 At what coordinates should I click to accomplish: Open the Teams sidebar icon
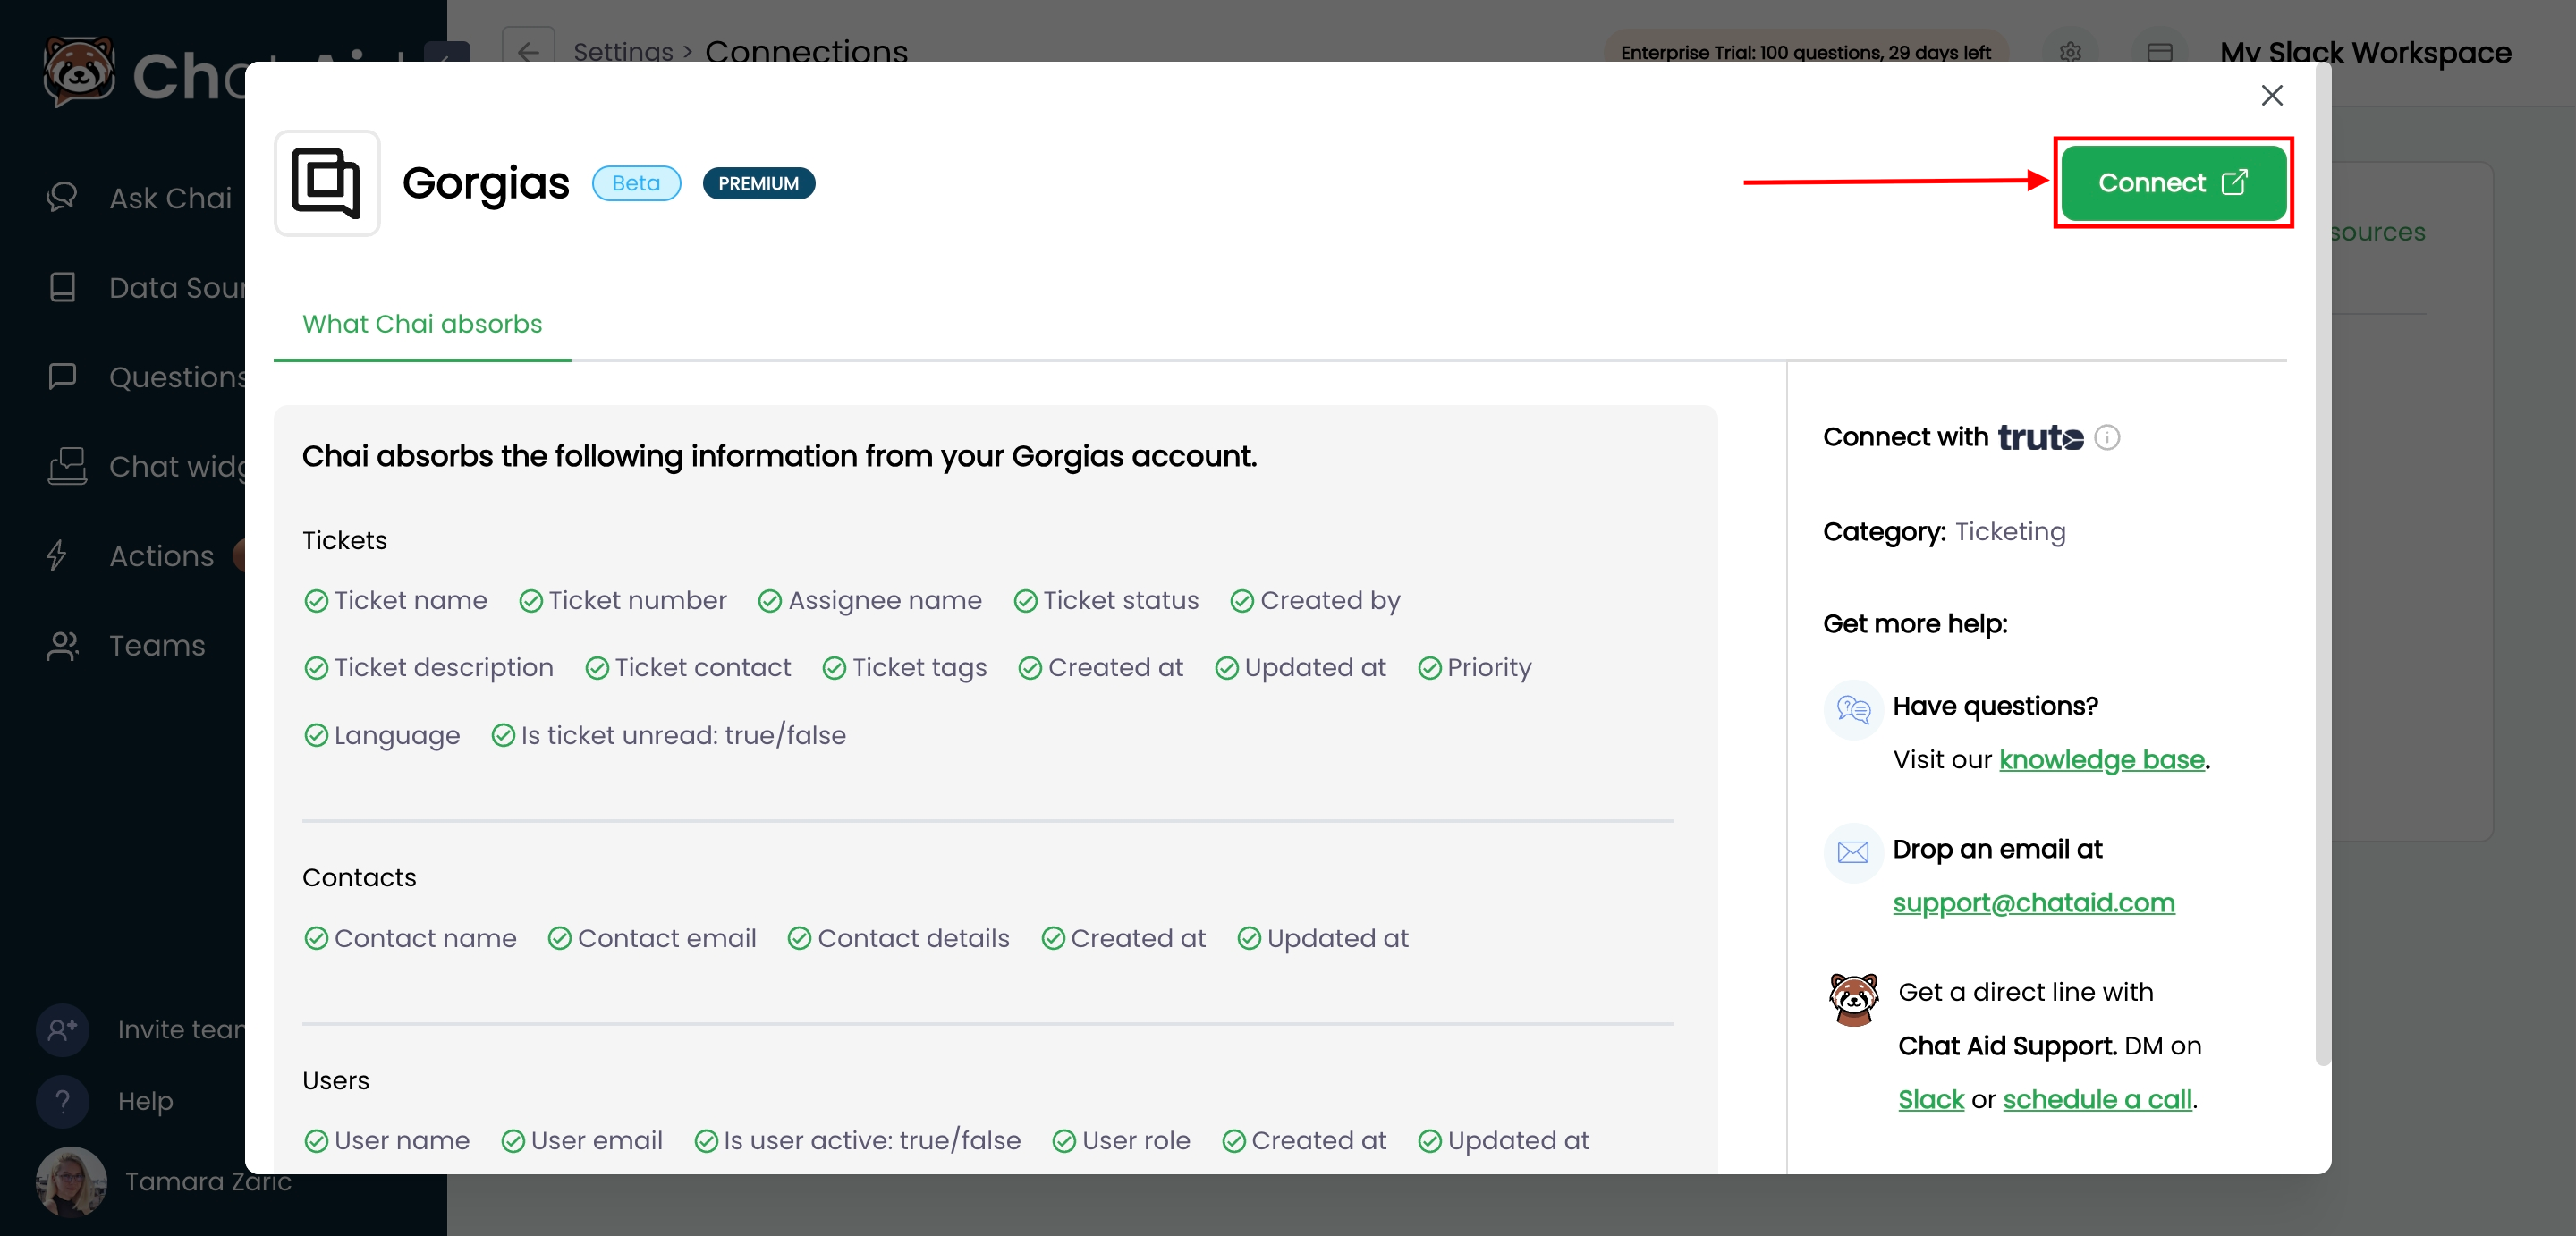pyautogui.click(x=62, y=645)
